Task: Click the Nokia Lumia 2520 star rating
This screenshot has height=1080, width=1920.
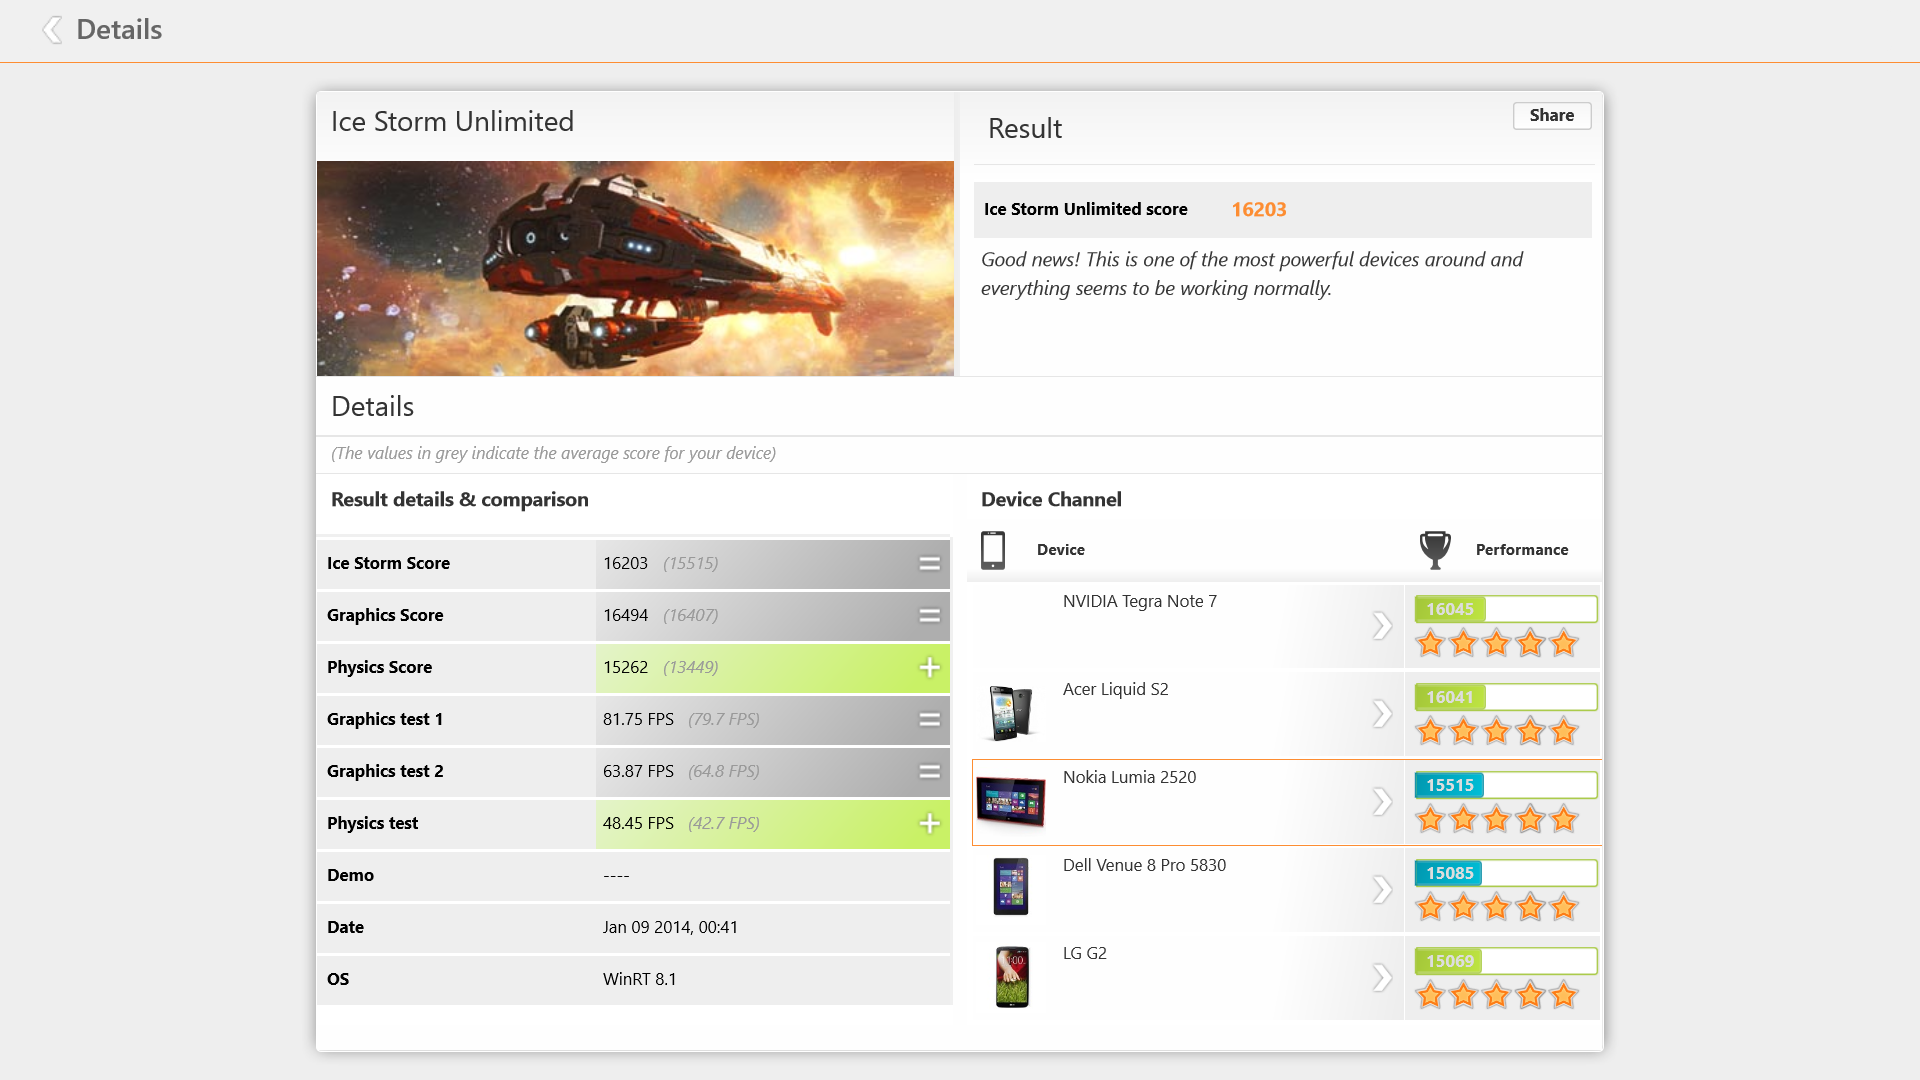Action: click(1497, 819)
